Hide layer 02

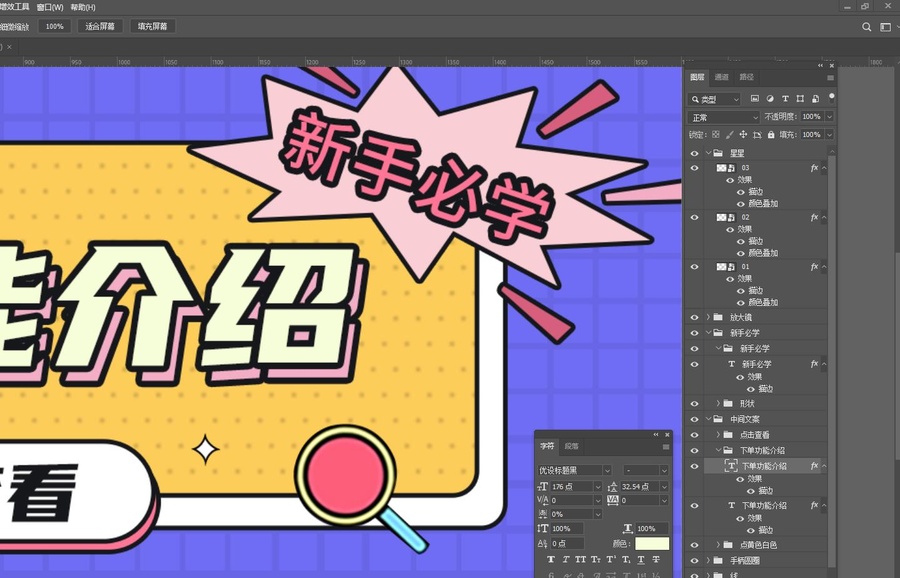[695, 218]
